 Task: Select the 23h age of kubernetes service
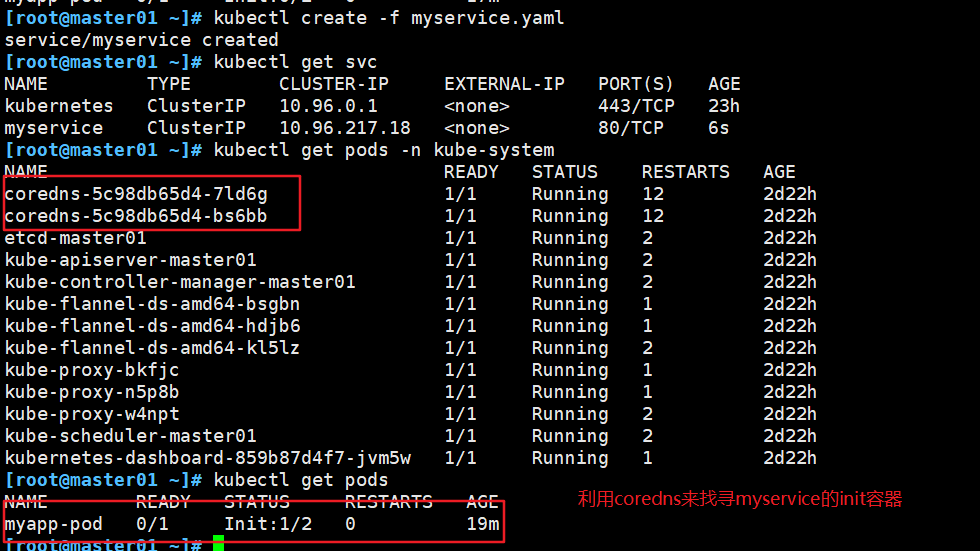[724, 106]
